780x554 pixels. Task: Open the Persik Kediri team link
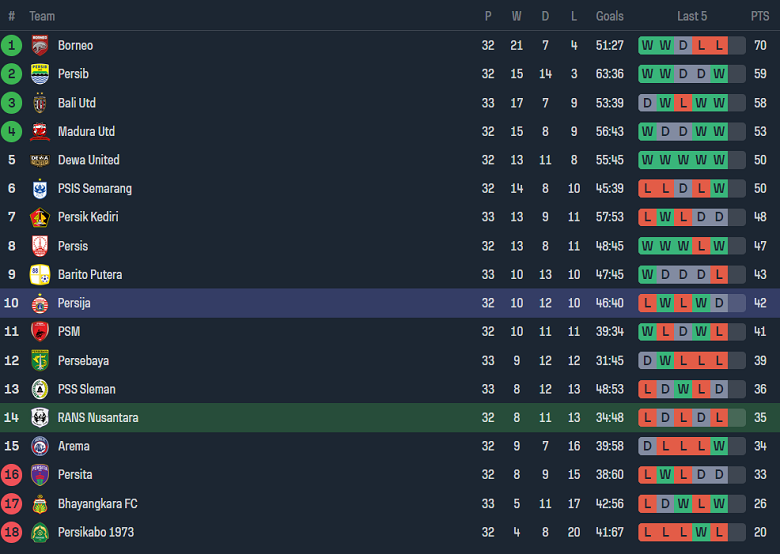click(88, 217)
